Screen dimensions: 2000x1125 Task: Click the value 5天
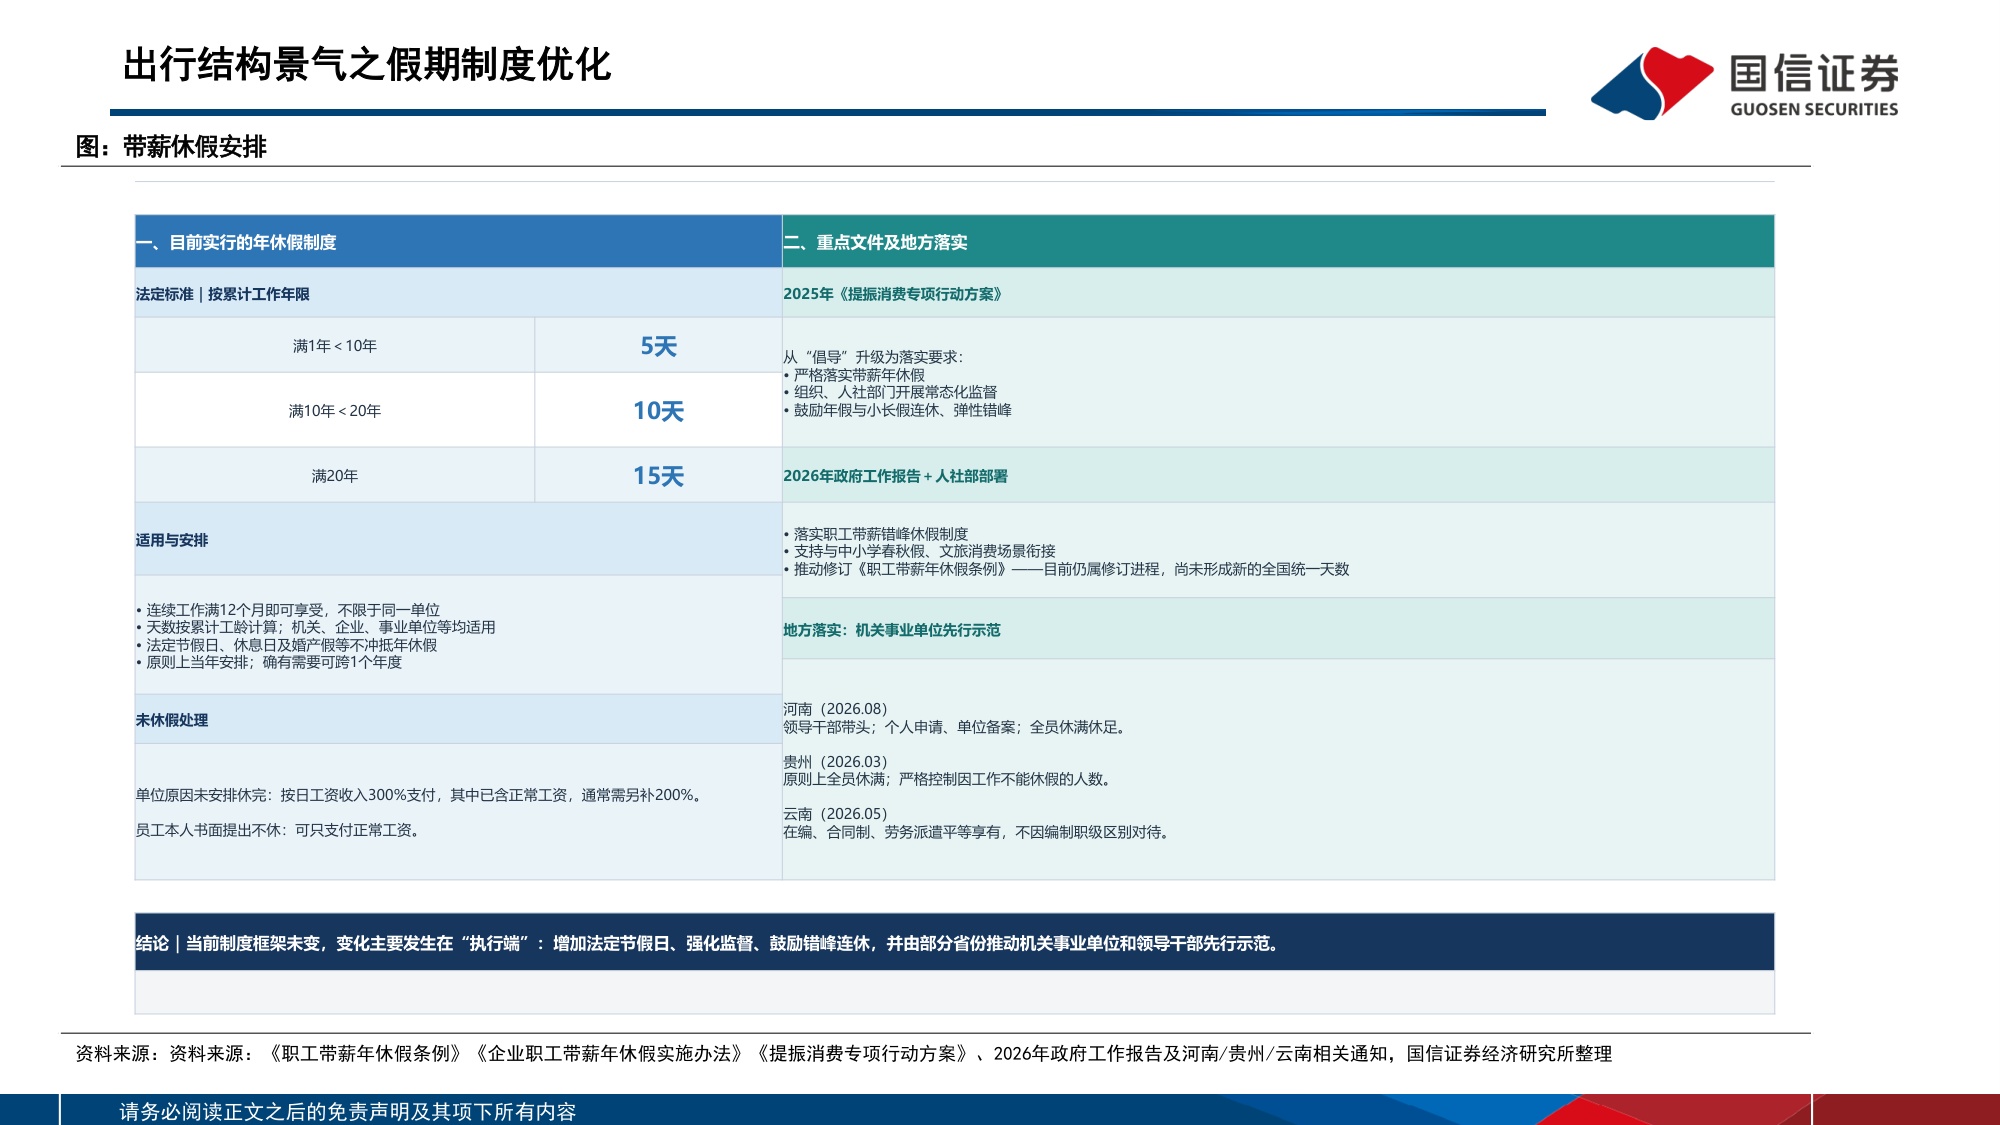[x=658, y=346]
